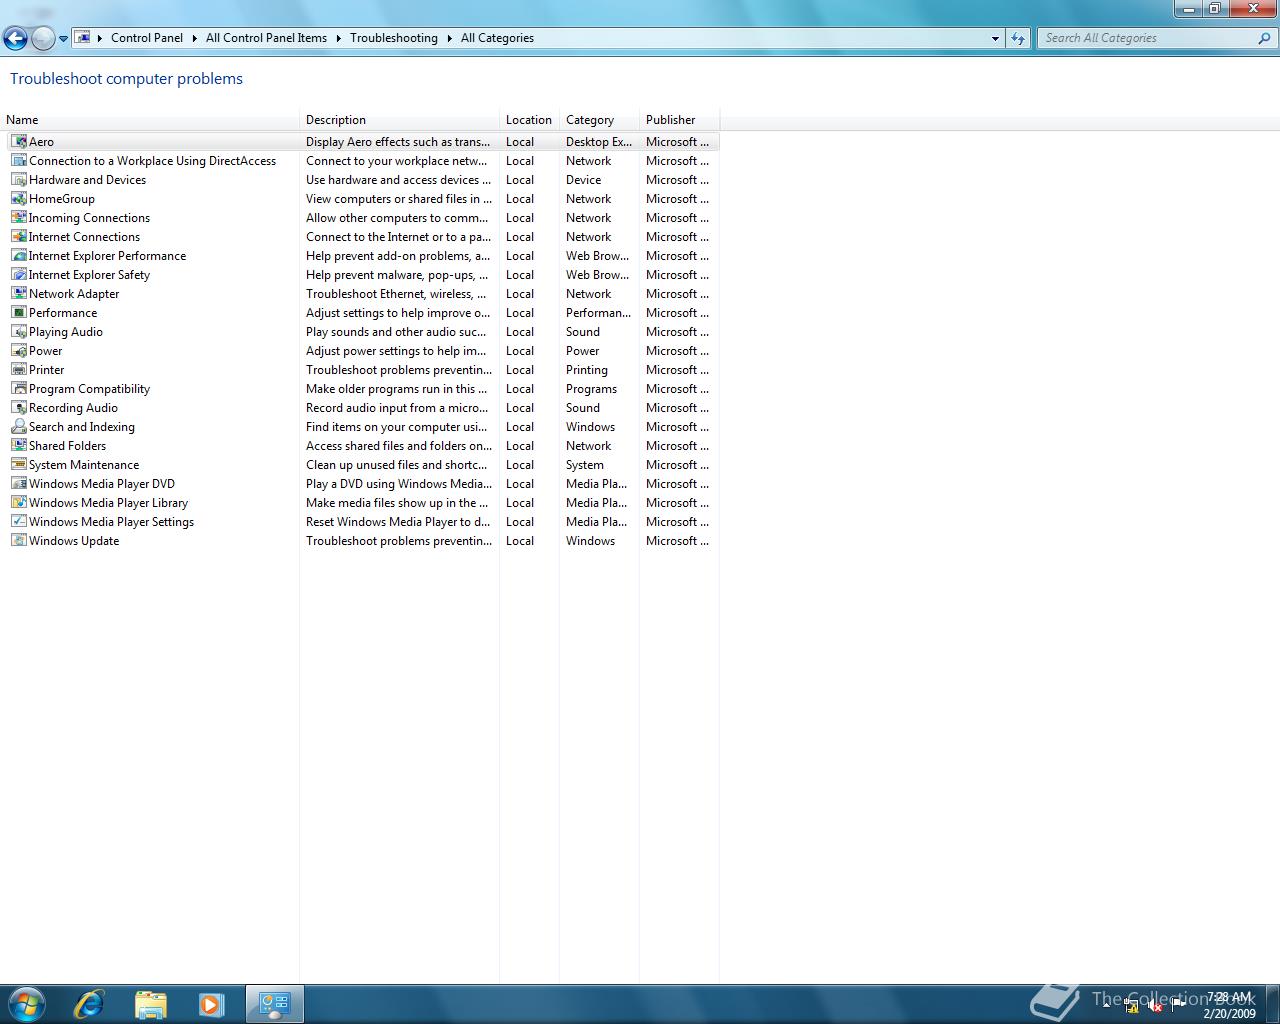The width and height of the screenshot is (1280, 1024).
Task: Open the Aero troubleshooter icon
Action: coord(19,142)
